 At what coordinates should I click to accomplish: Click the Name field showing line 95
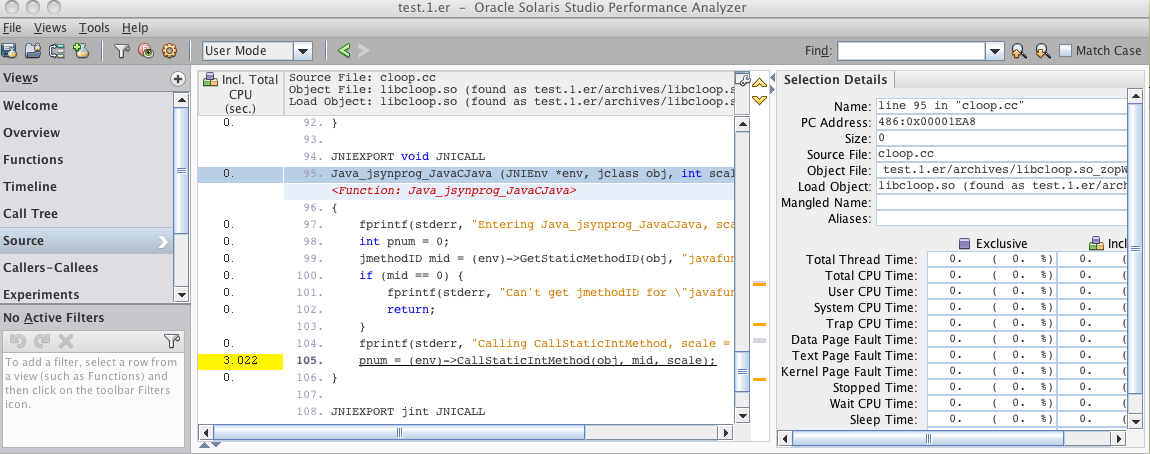pyautogui.click(x=1000, y=106)
